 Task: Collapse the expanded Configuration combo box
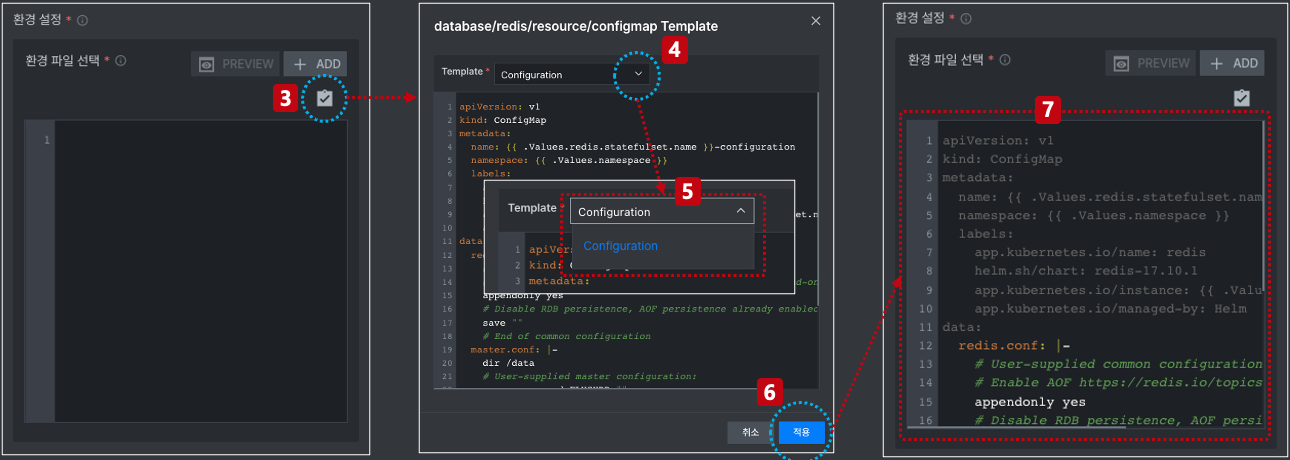click(661, 212)
